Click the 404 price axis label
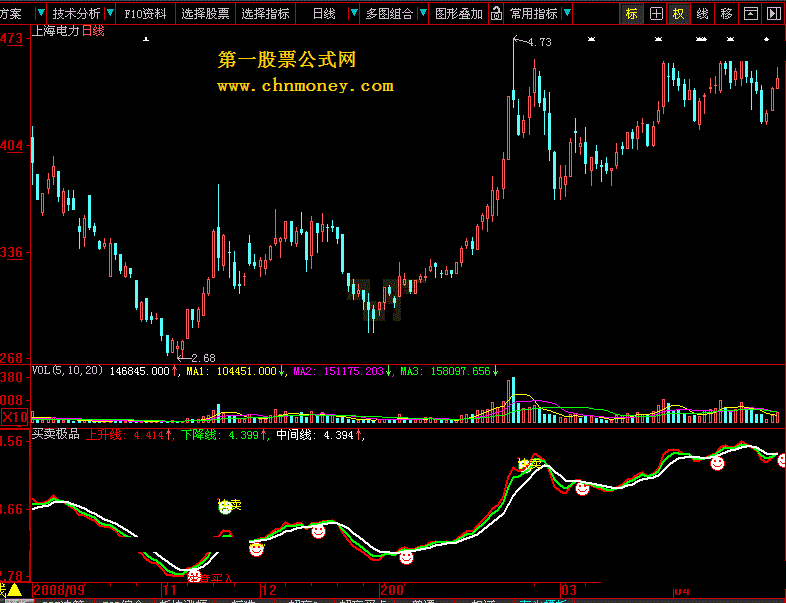This screenshot has height=603, width=786. pos(11,145)
